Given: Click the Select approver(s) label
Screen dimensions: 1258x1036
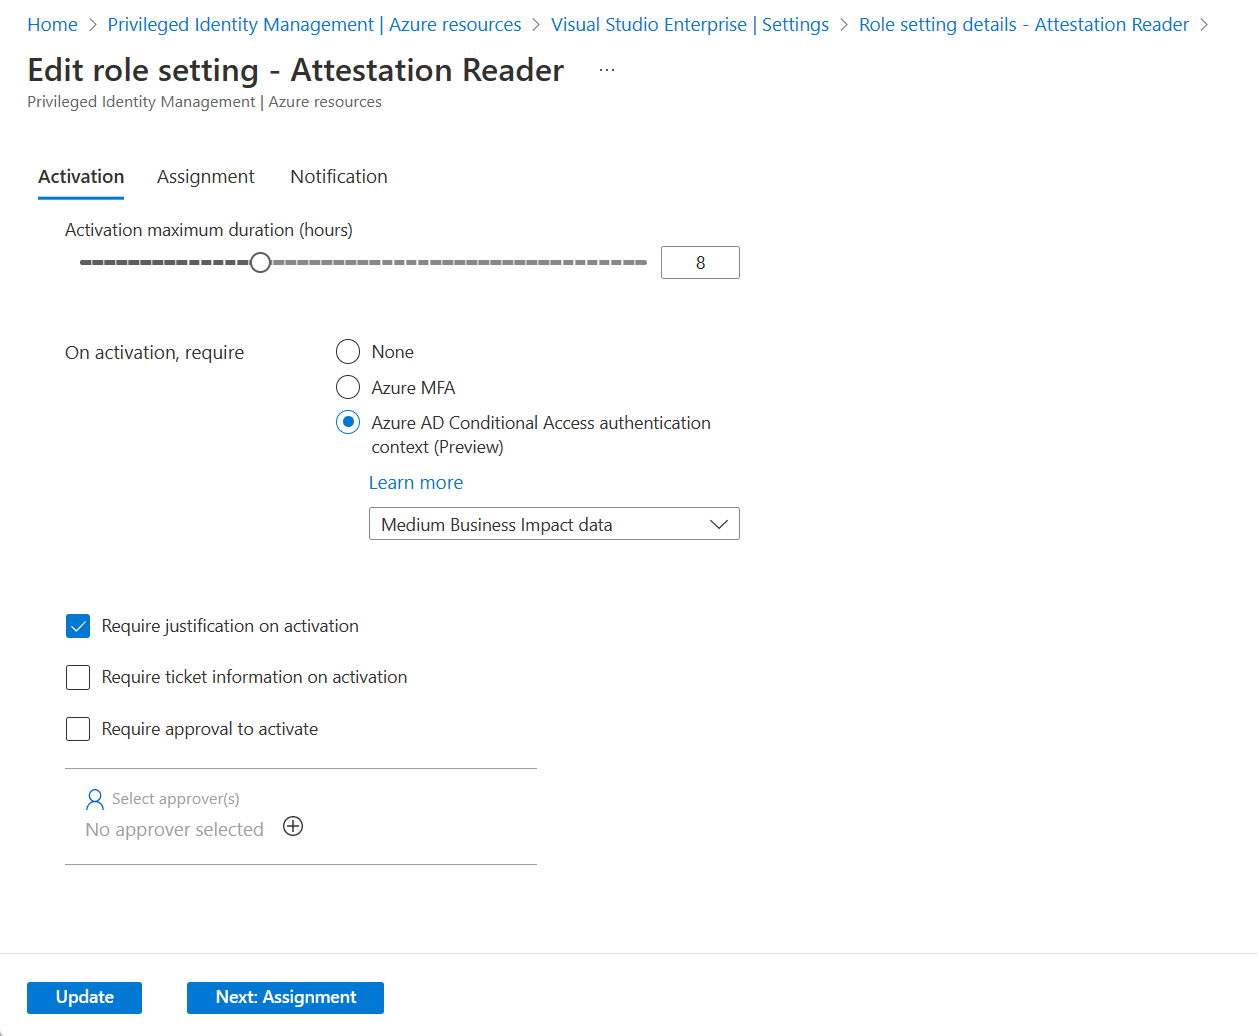Looking at the screenshot, I should pyautogui.click(x=176, y=799).
